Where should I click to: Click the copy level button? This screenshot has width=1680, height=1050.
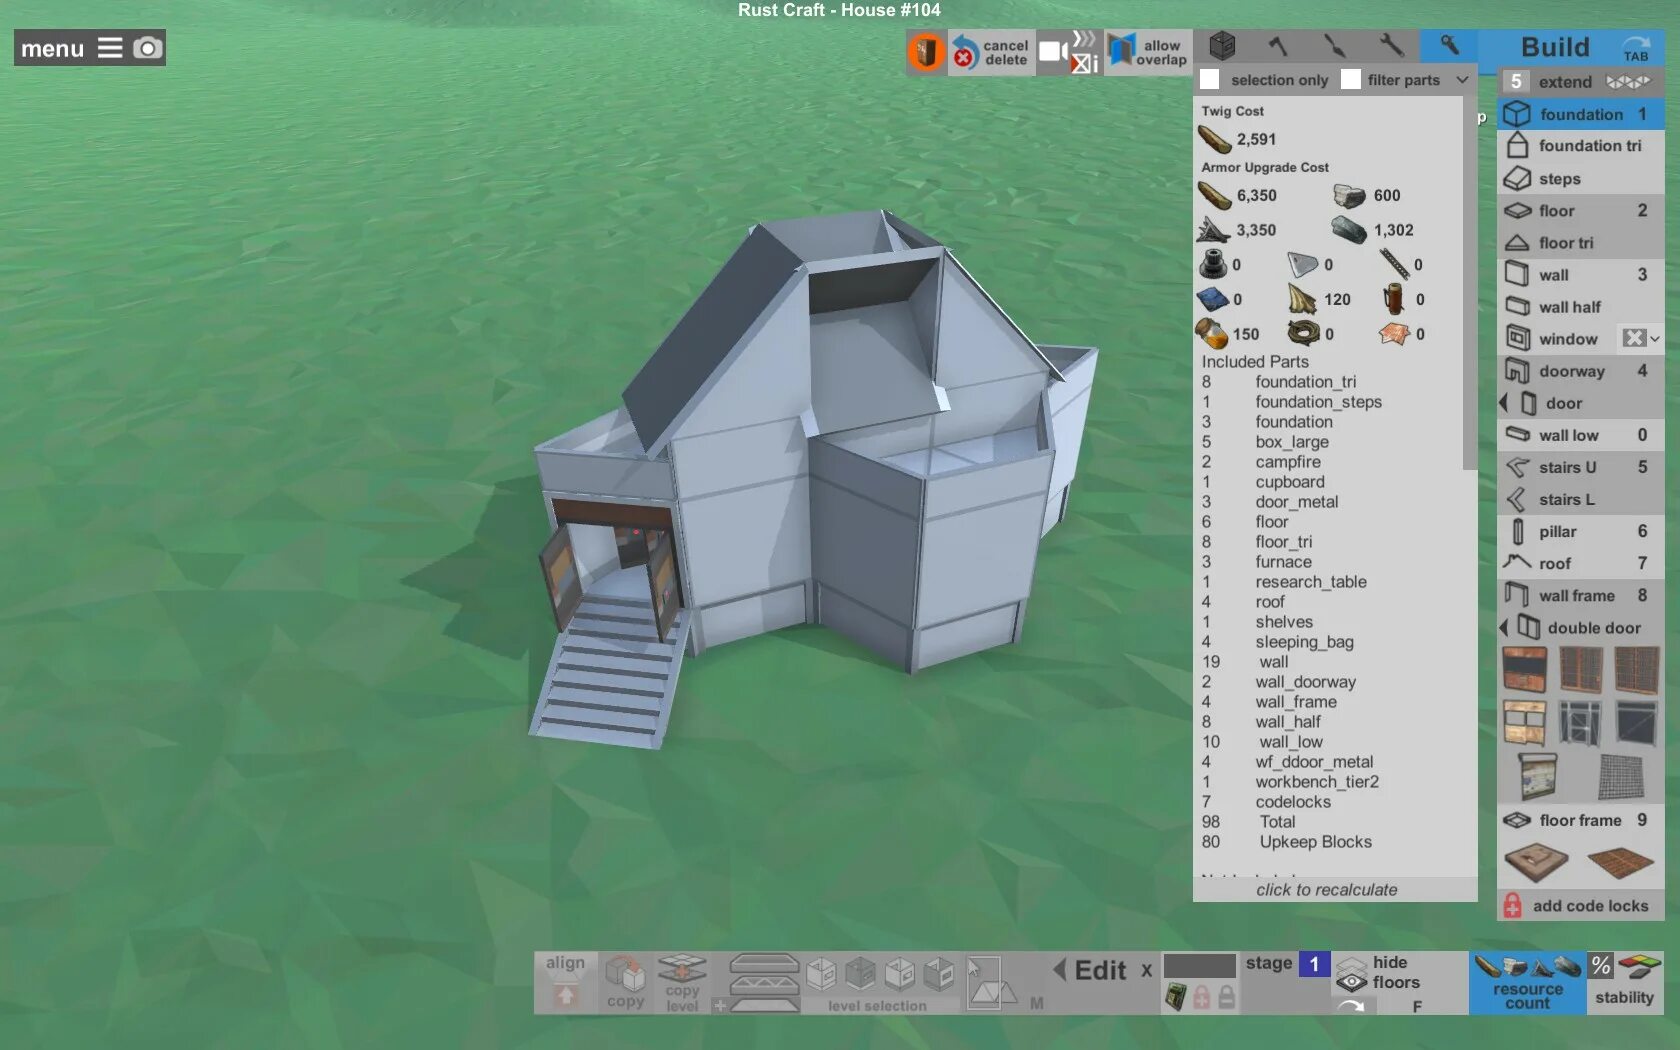[682, 982]
